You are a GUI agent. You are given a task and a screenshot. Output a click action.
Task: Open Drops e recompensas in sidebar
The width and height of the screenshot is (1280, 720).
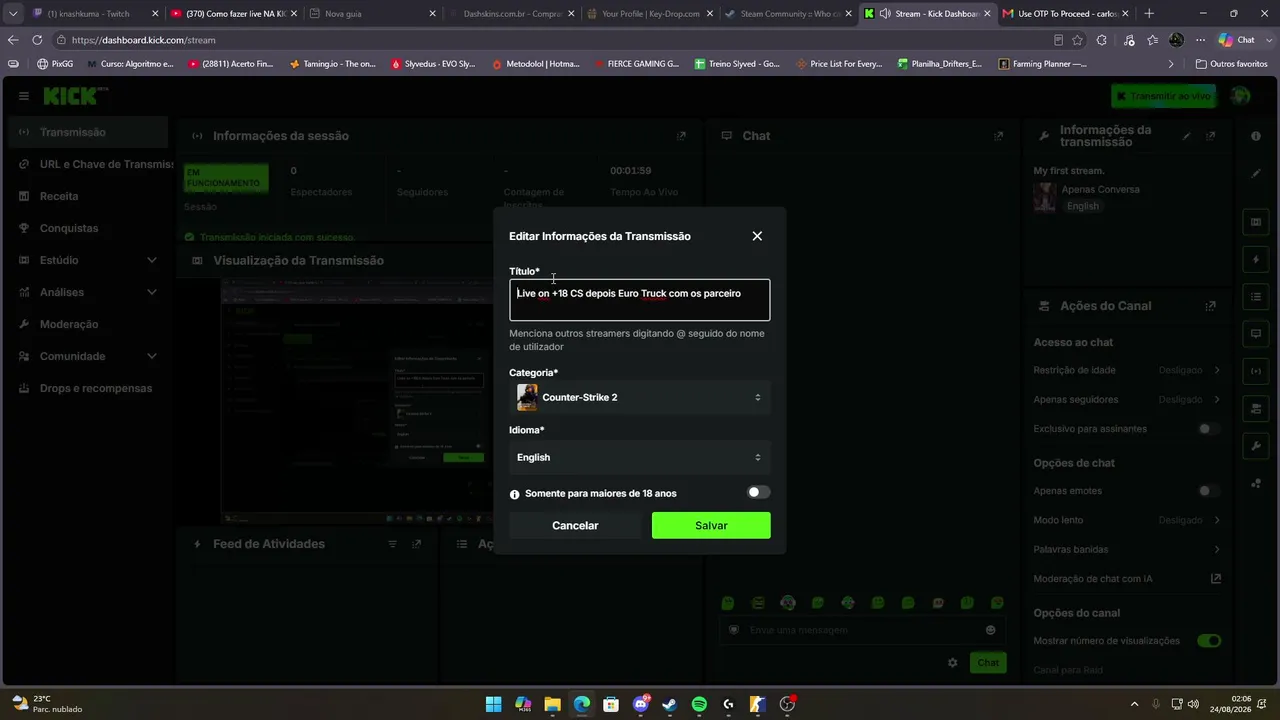pyautogui.click(x=84, y=388)
